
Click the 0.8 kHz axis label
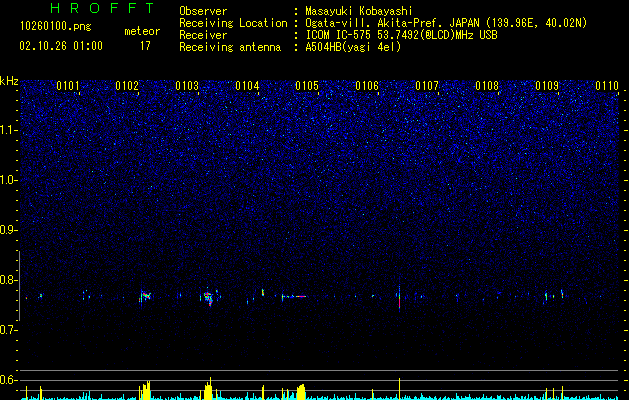pos(9,280)
